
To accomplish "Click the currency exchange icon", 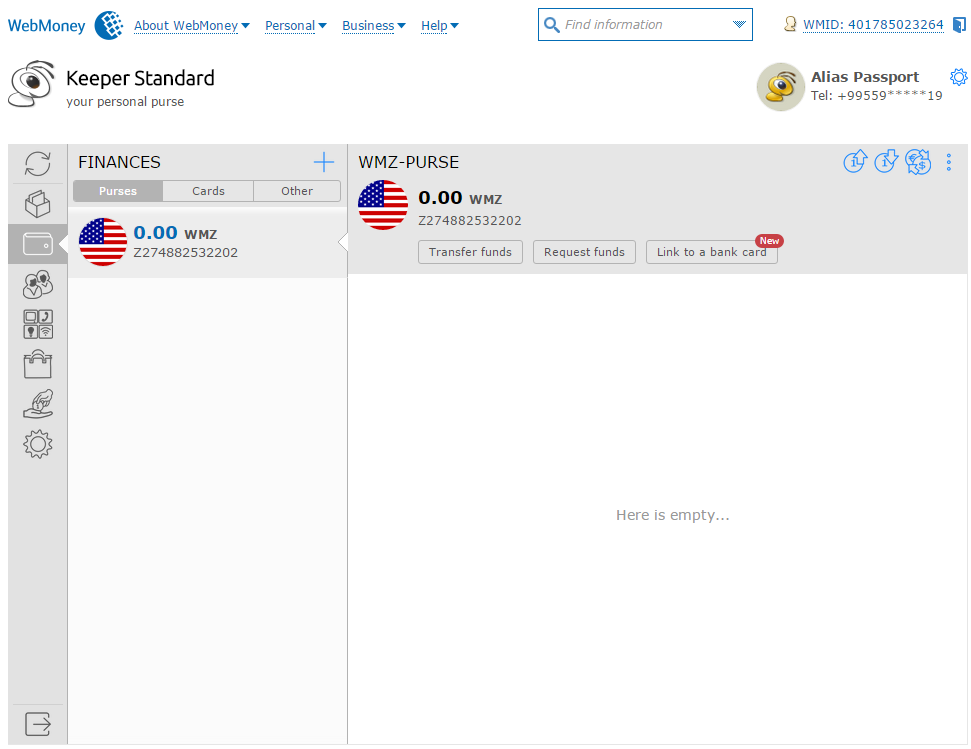I will coord(918,162).
